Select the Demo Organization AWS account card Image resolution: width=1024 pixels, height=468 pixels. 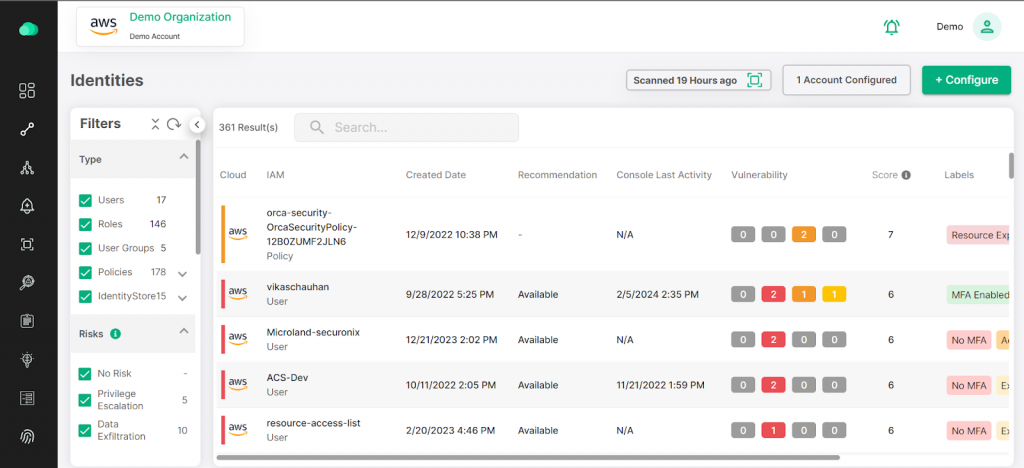[x=160, y=25]
